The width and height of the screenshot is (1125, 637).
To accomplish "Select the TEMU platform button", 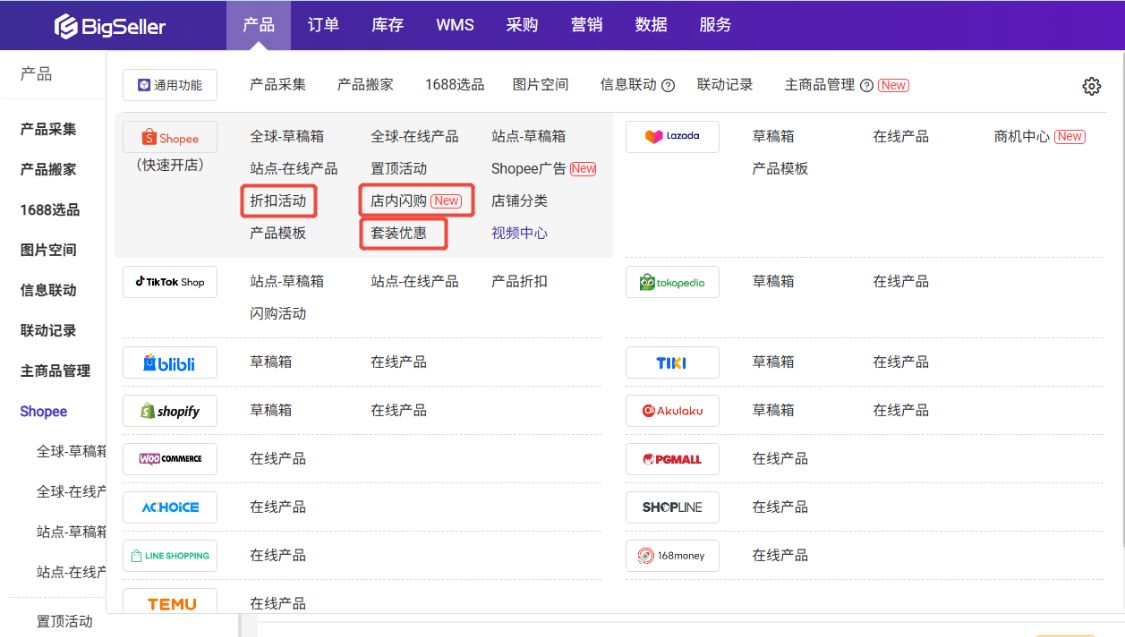I will (170, 603).
